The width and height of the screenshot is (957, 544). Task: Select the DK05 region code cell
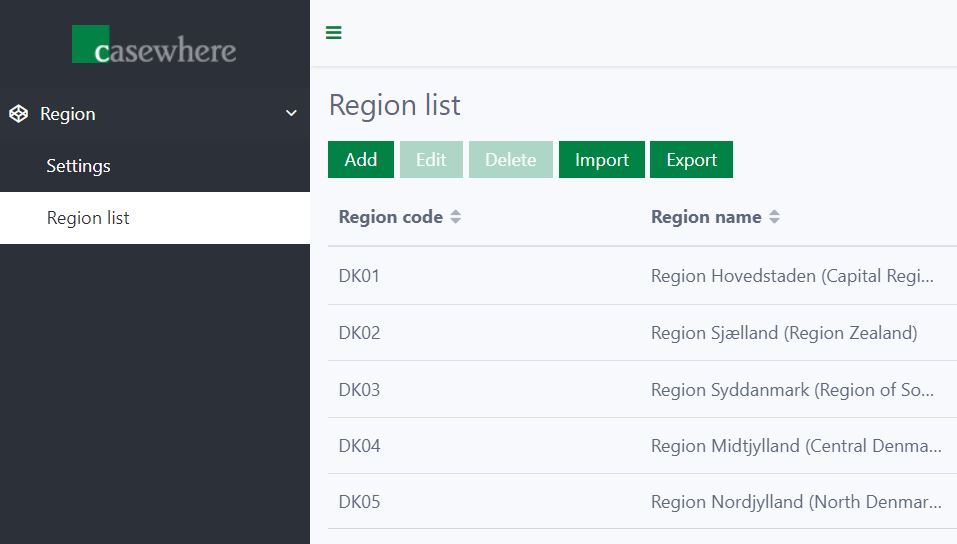pyautogui.click(x=360, y=502)
